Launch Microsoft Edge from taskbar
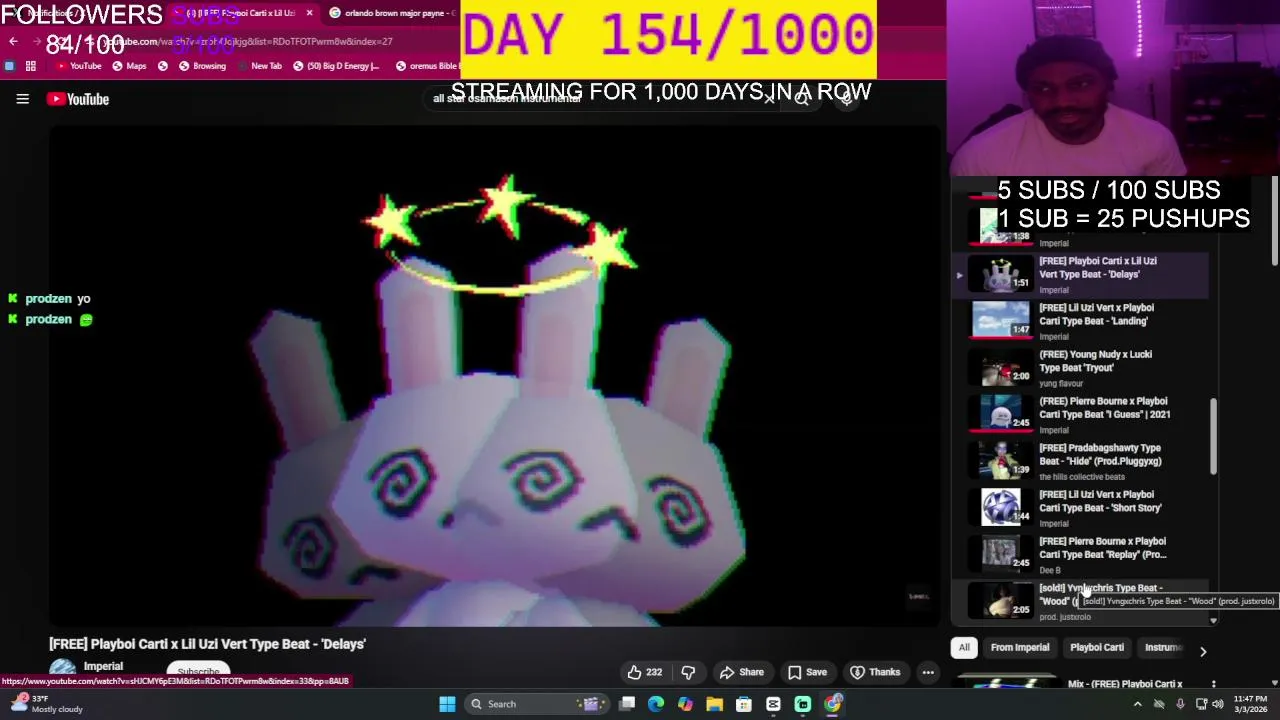This screenshot has height=720, width=1280. tap(656, 704)
